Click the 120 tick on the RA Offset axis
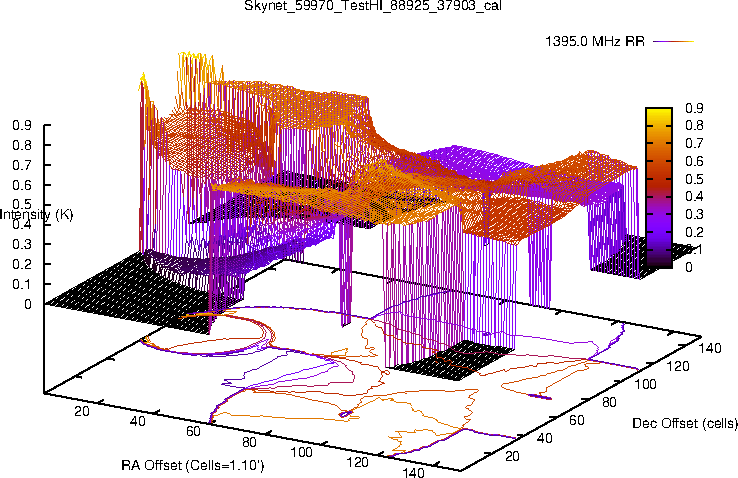 (357, 462)
